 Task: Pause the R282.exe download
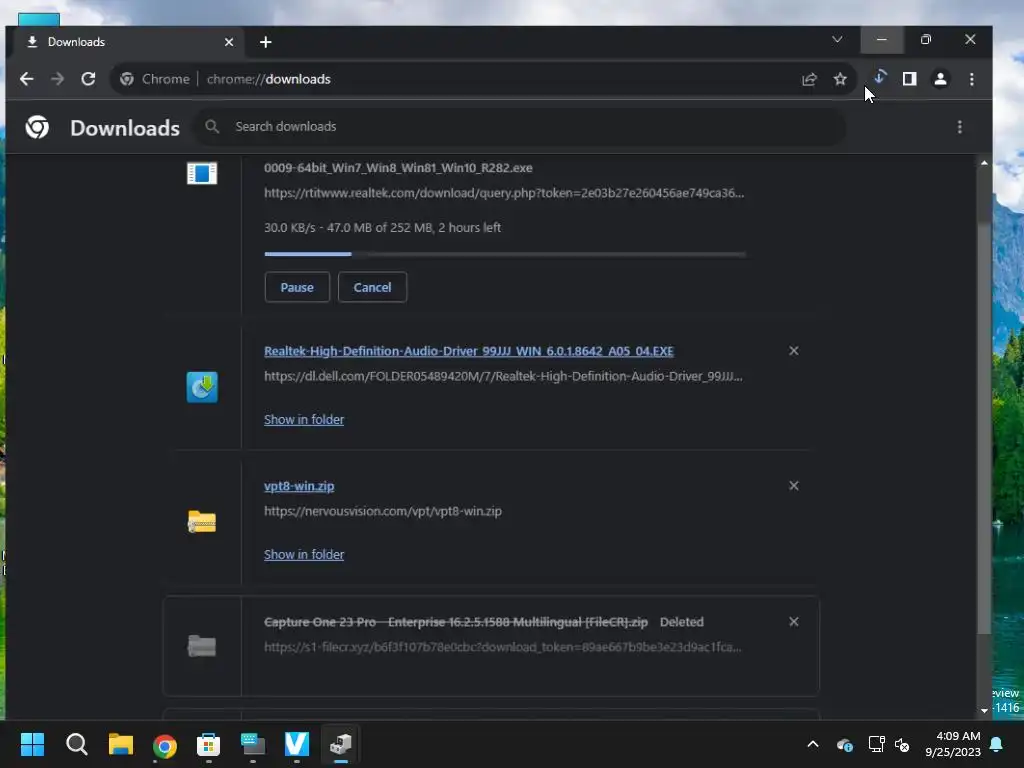[x=297, y=287]
